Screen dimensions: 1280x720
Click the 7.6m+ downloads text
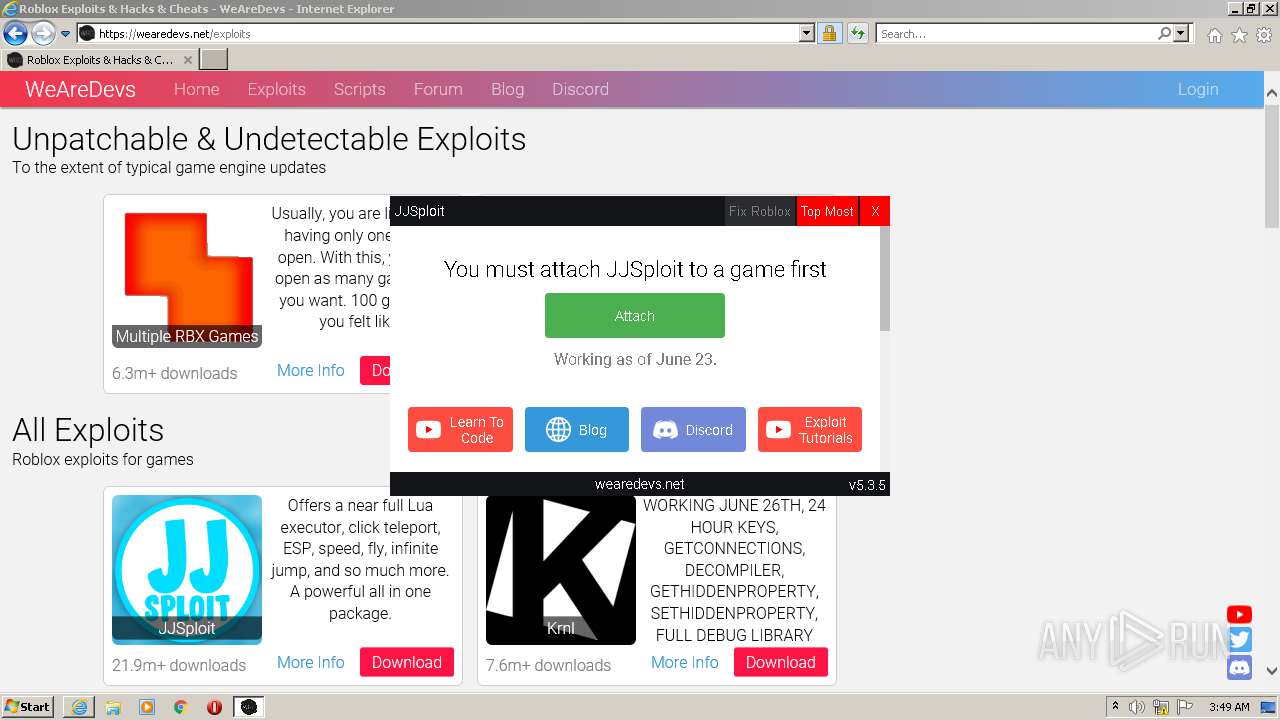pyautogui.click(x=548, y=665)
